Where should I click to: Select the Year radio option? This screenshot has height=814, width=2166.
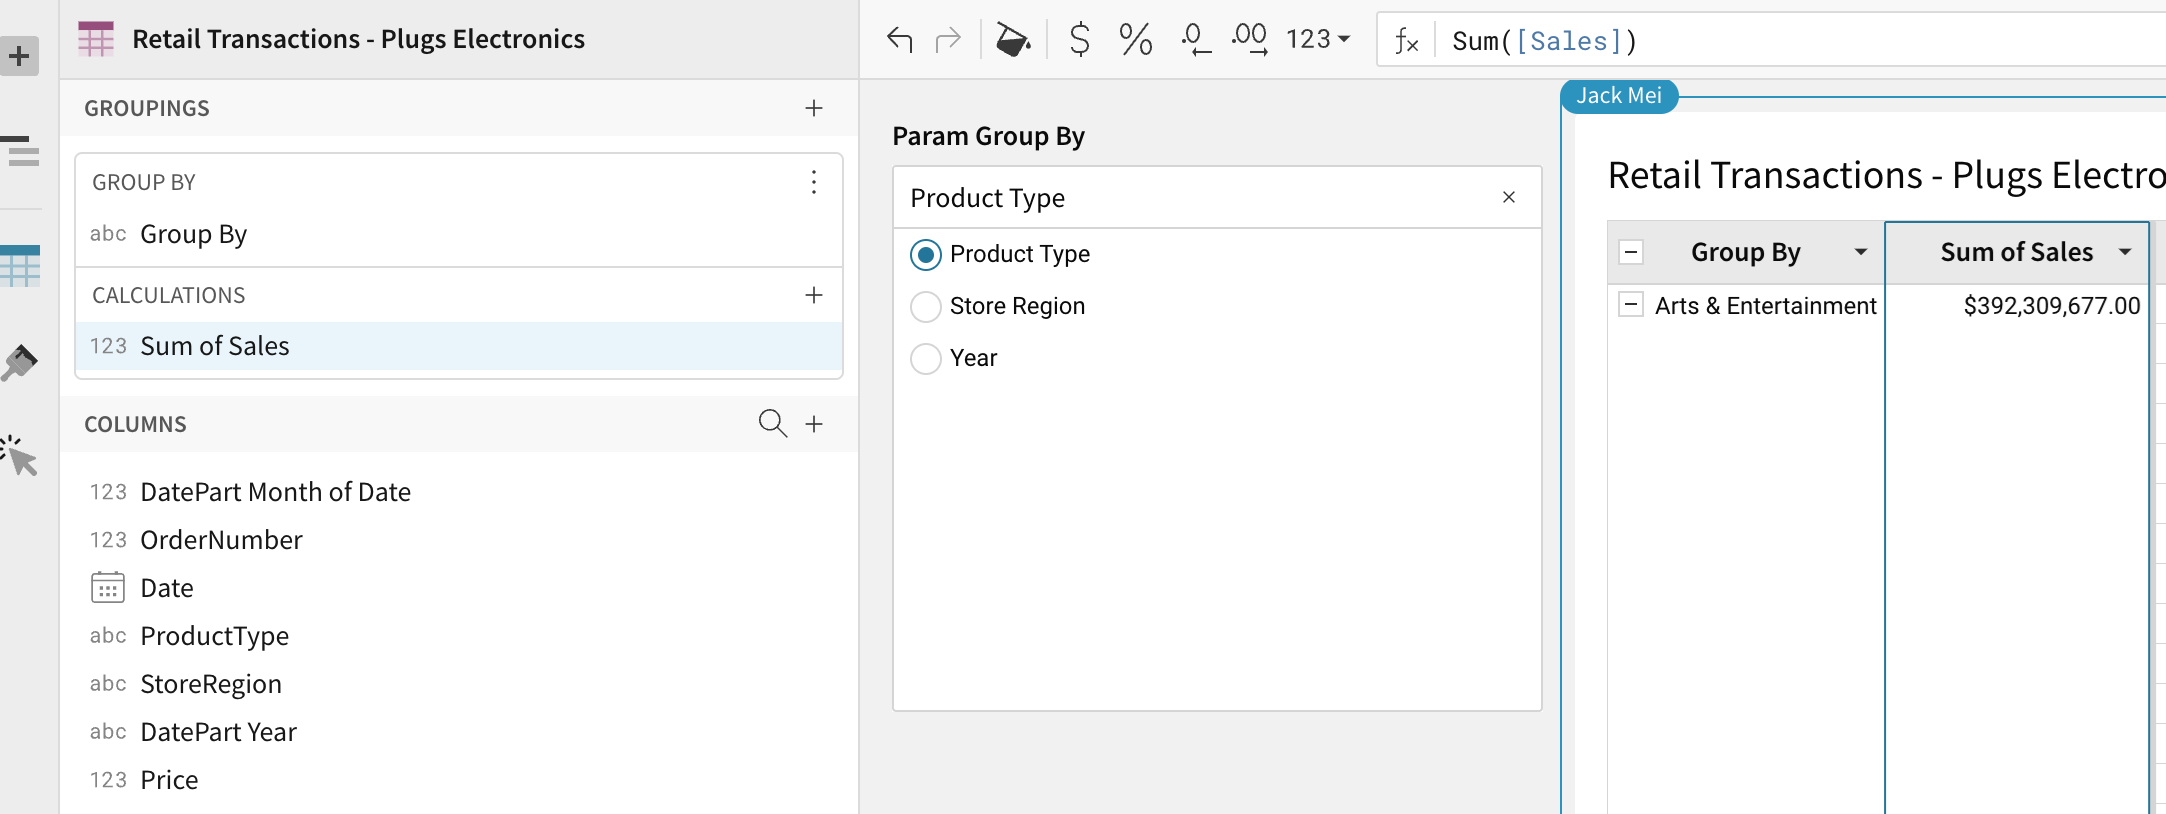click(x=926, y=358)
